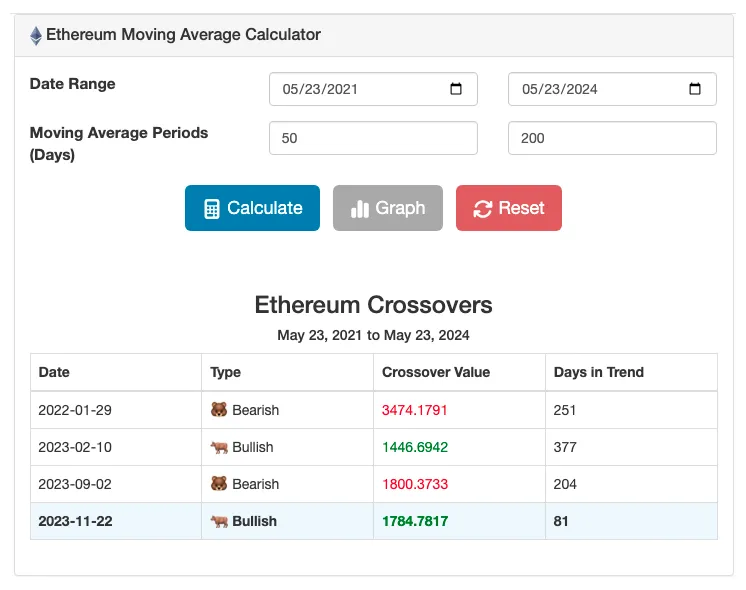Click crossover value 3474.1791

tap(414, 410)
